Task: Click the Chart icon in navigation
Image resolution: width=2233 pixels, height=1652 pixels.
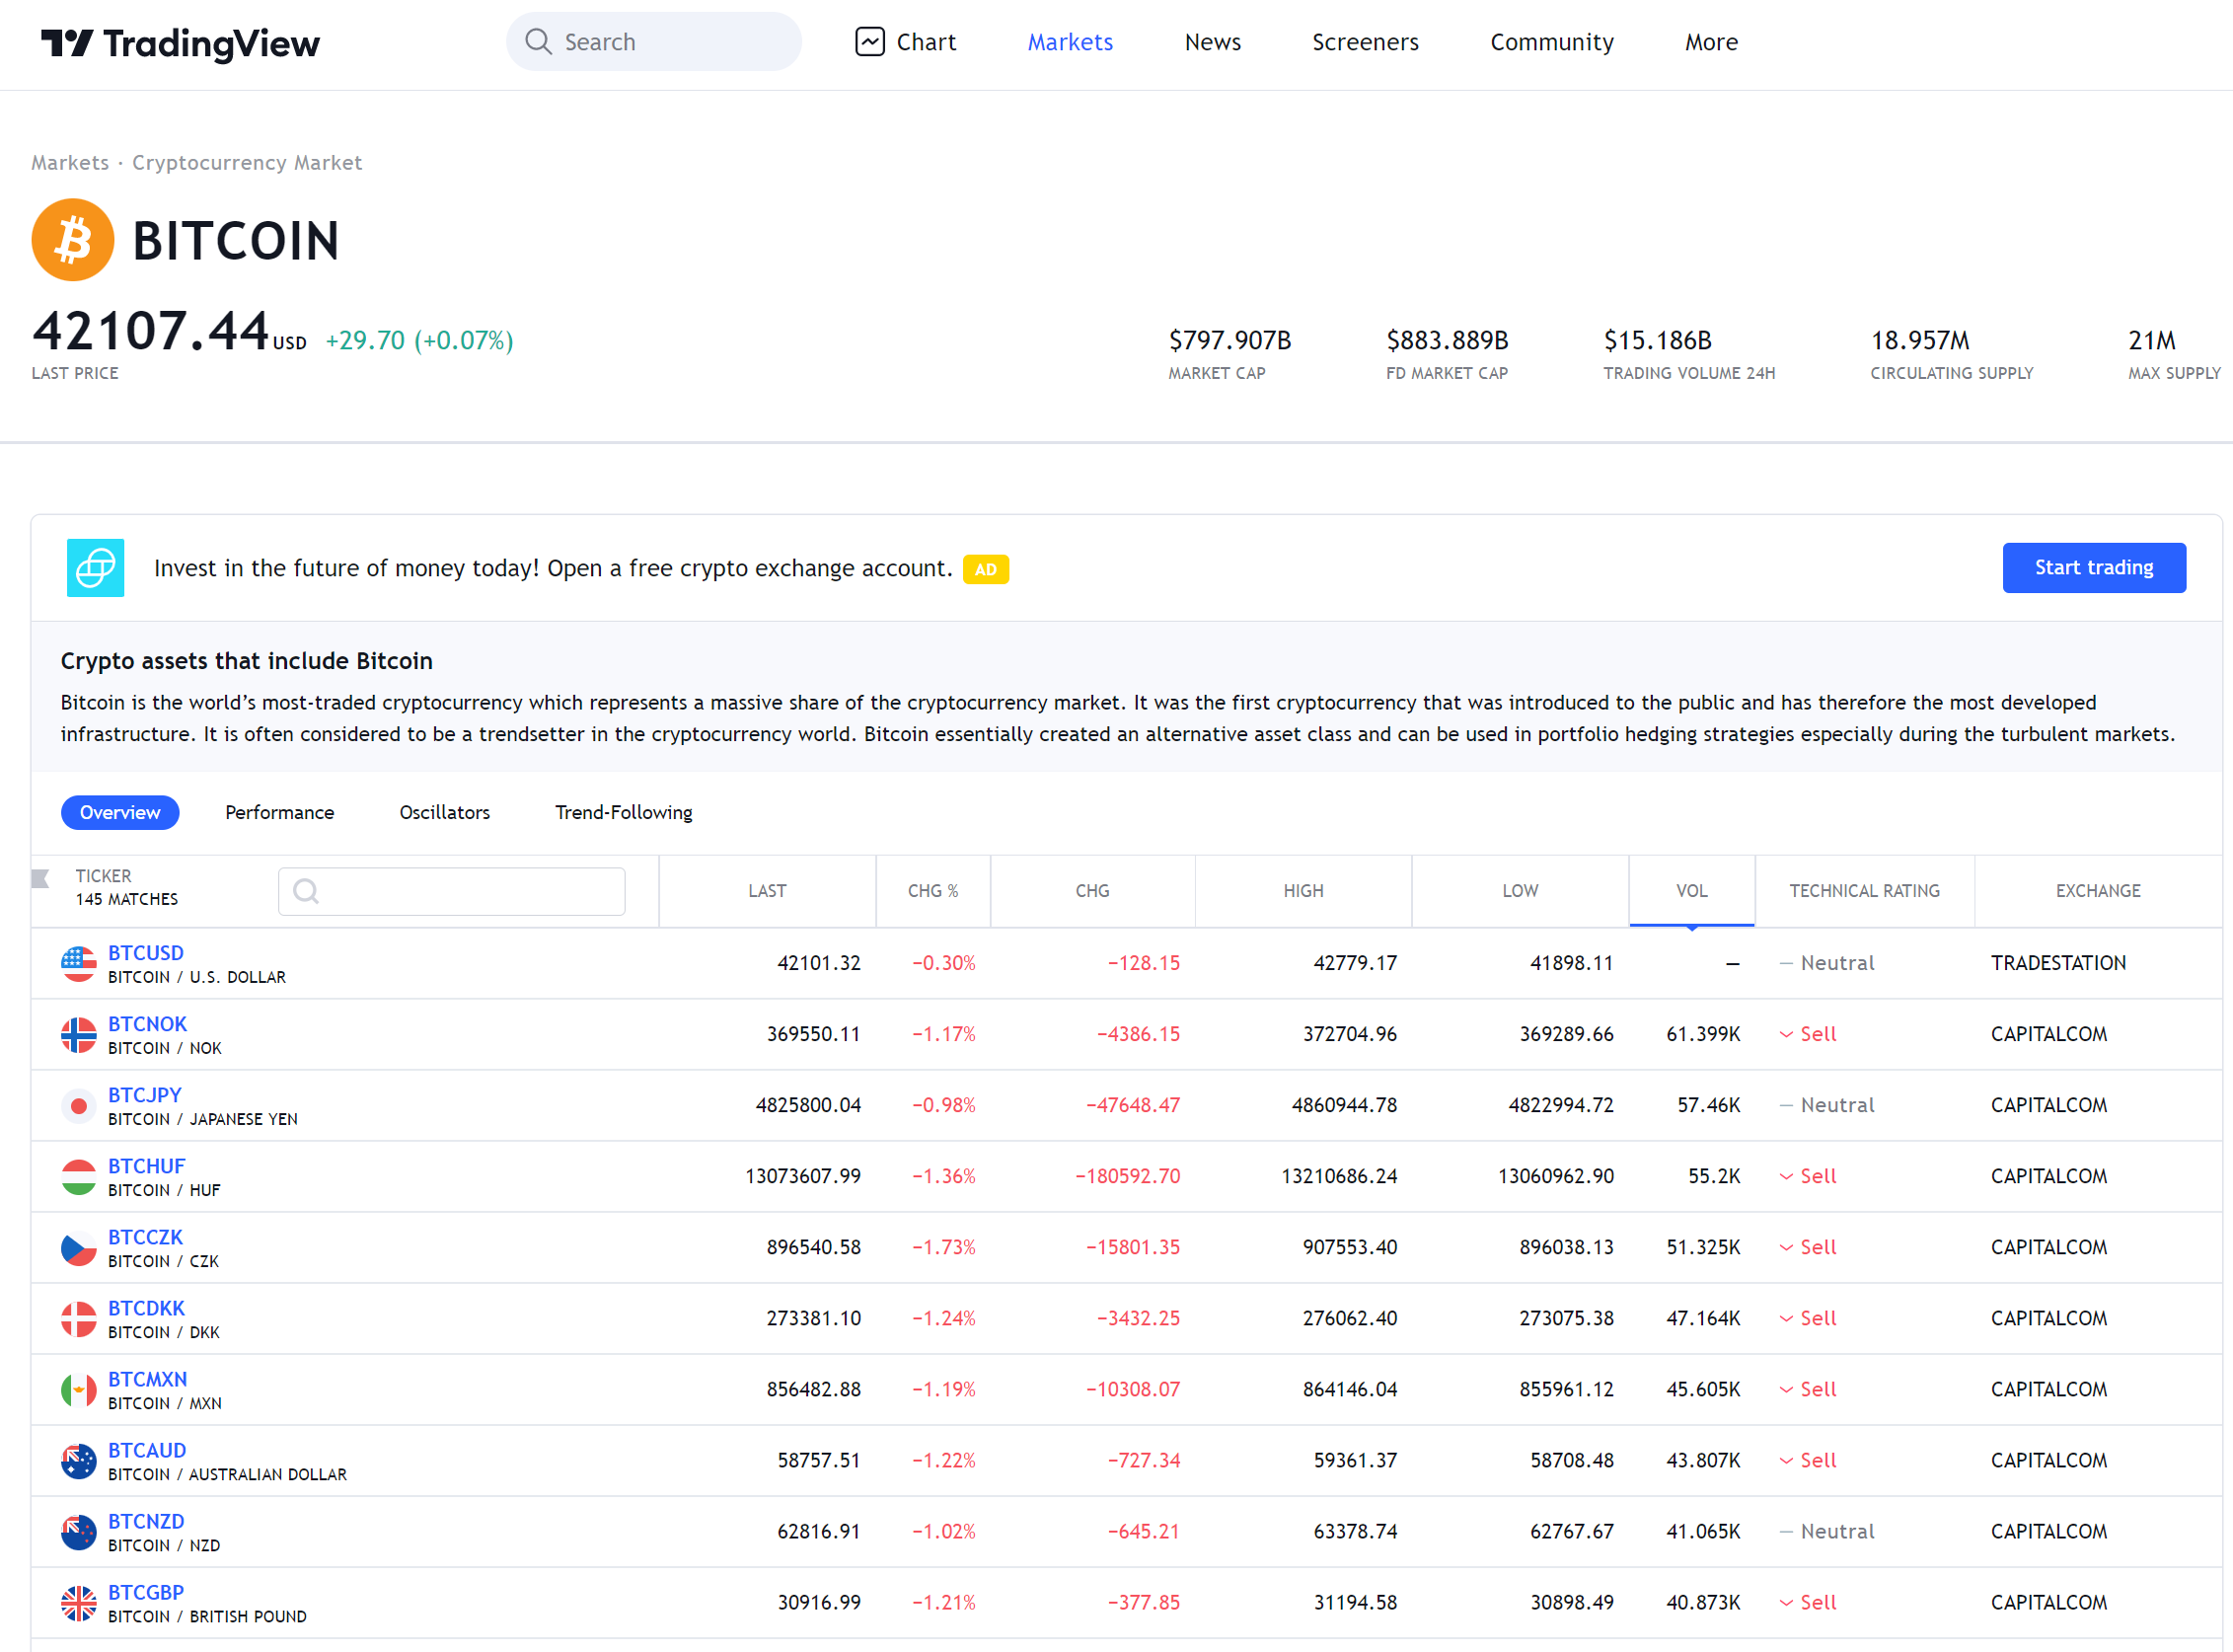Action: pos(869,42)
